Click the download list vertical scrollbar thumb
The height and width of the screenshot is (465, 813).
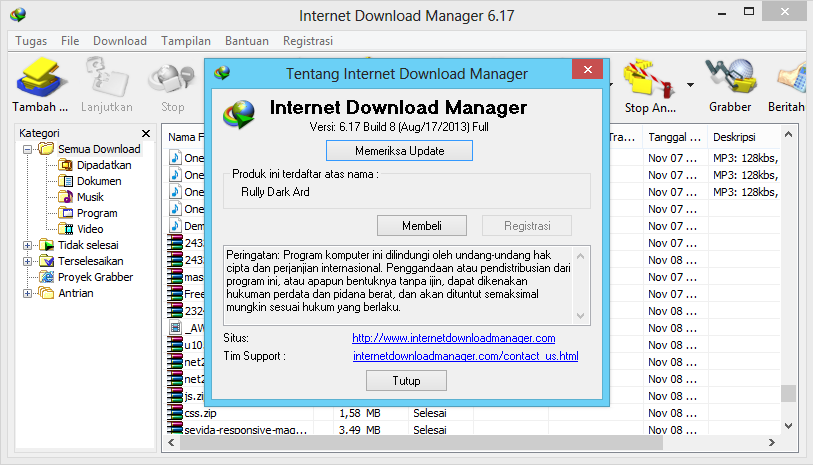click(x=789, y=393)
